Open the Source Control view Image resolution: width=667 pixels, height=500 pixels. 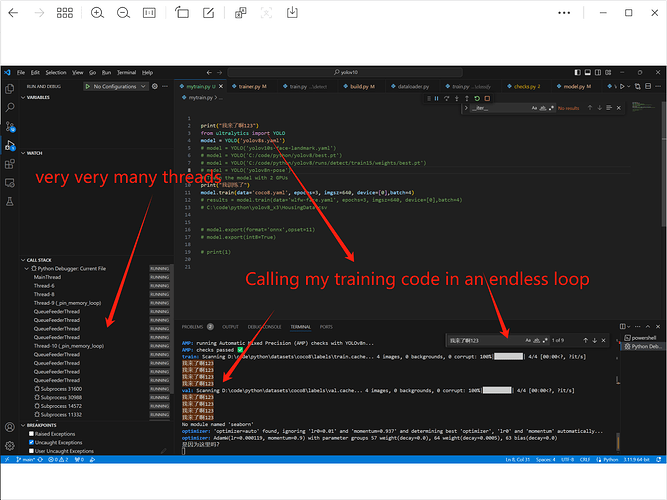click(10, 126)
